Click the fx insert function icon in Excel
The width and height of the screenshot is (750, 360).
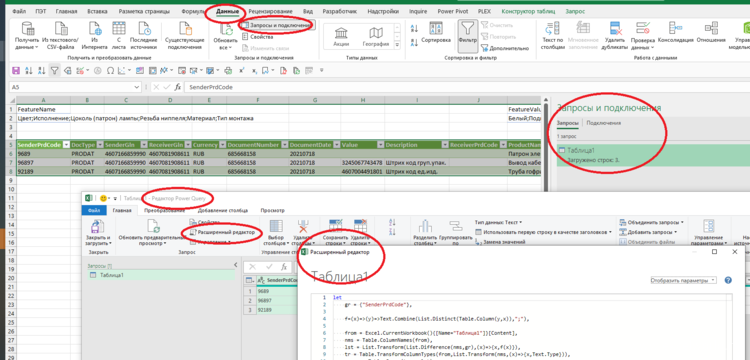coord(177,87)
